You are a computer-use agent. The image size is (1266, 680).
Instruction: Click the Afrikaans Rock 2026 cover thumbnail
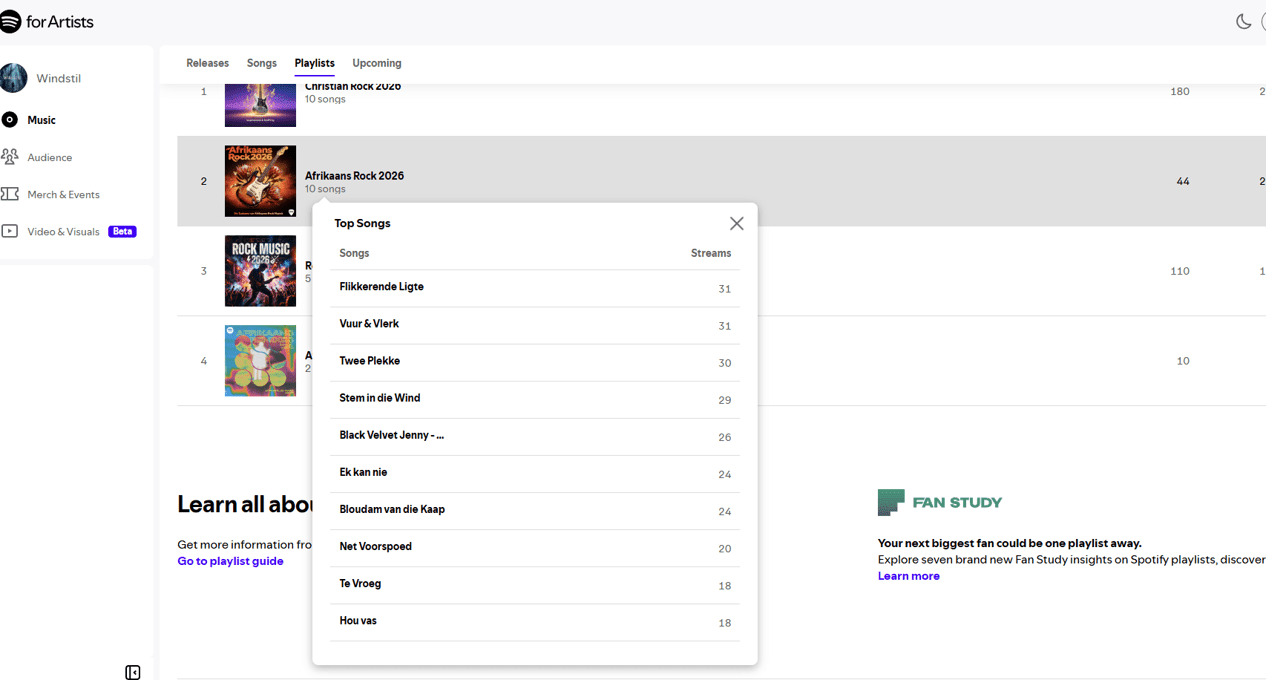pos(260,181)
